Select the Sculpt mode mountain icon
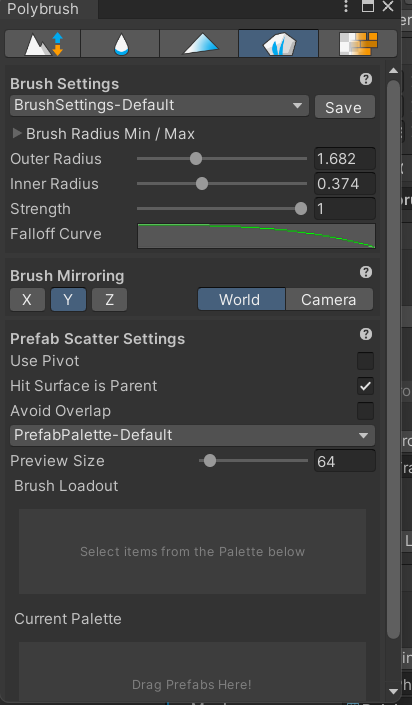The width and height of the screenshot is (412, 705). pyautogui.click(x=43, y=44)
